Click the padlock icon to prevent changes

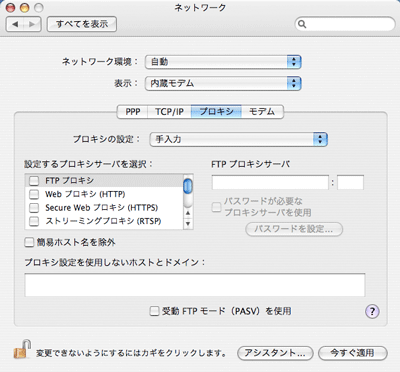click(22, 350)
